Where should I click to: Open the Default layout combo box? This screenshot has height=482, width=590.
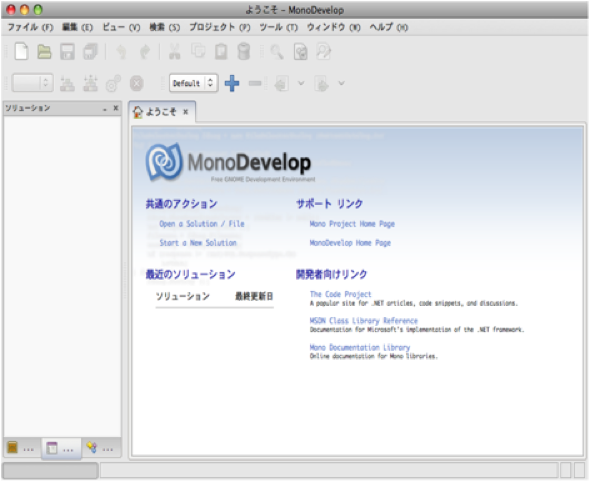(193, 83)
